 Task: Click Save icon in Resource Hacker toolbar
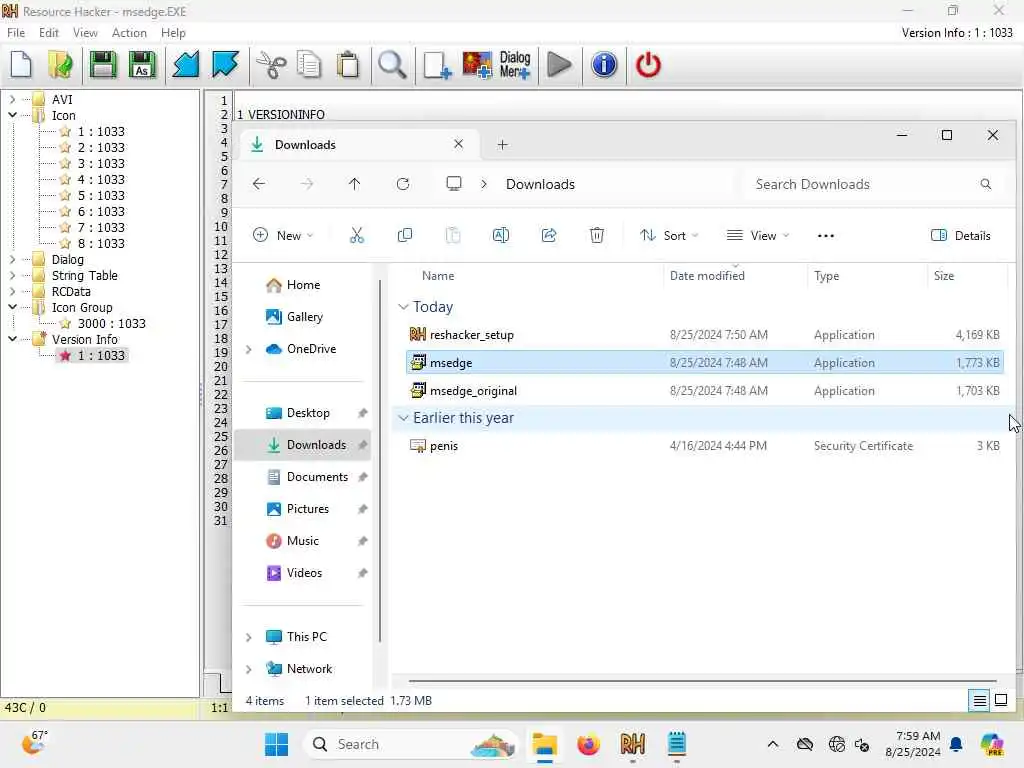click(103, 65)
